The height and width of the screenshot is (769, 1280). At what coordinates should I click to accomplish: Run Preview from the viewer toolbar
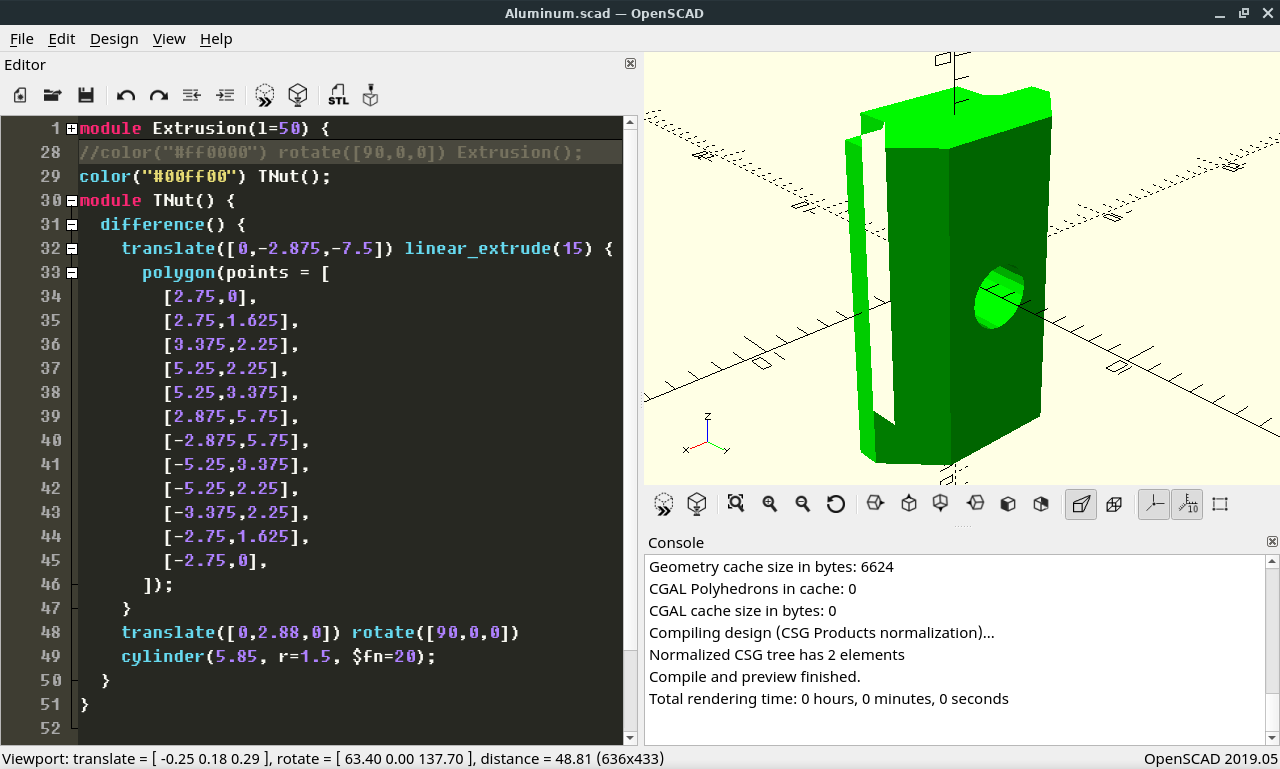(x=664, y=504)
